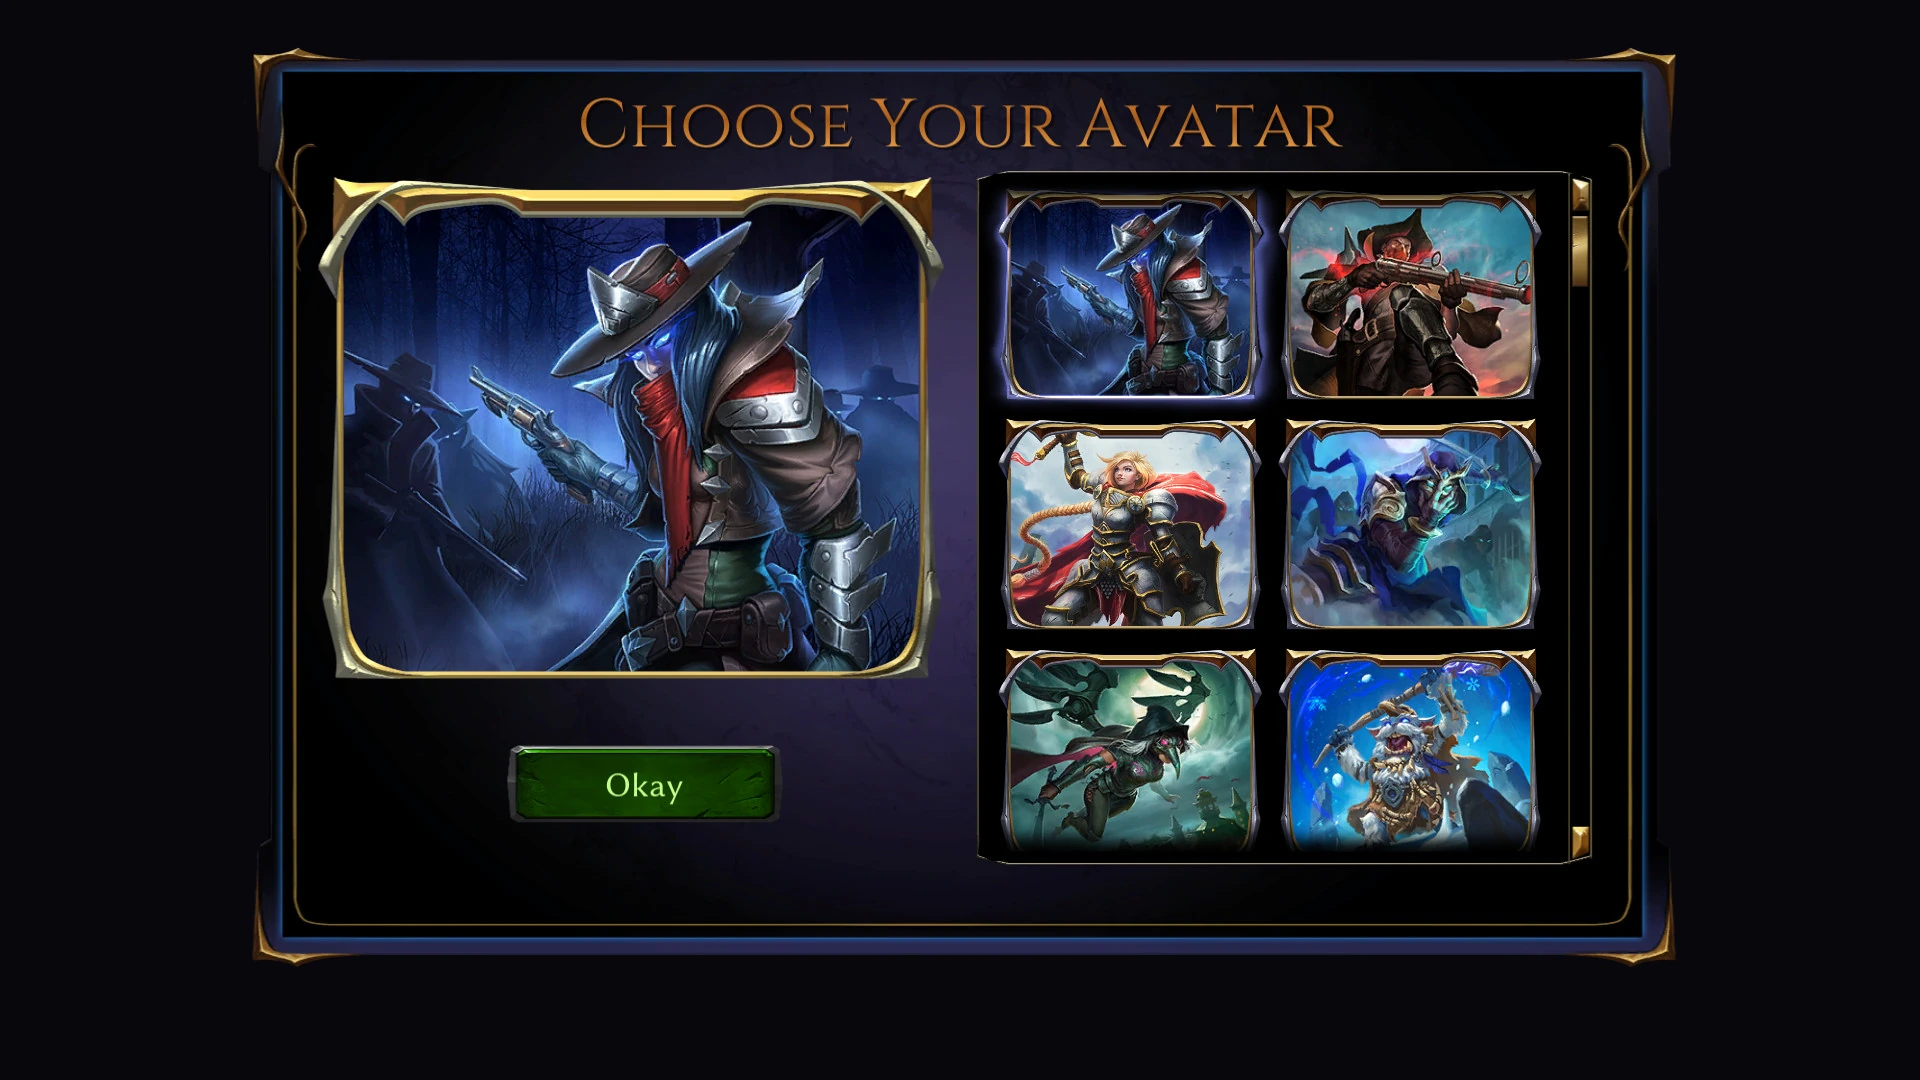Click the scroll down arrow of avatar list
The image size is (1920, 1080).
pyautogui.click(x=1581, y=842)
